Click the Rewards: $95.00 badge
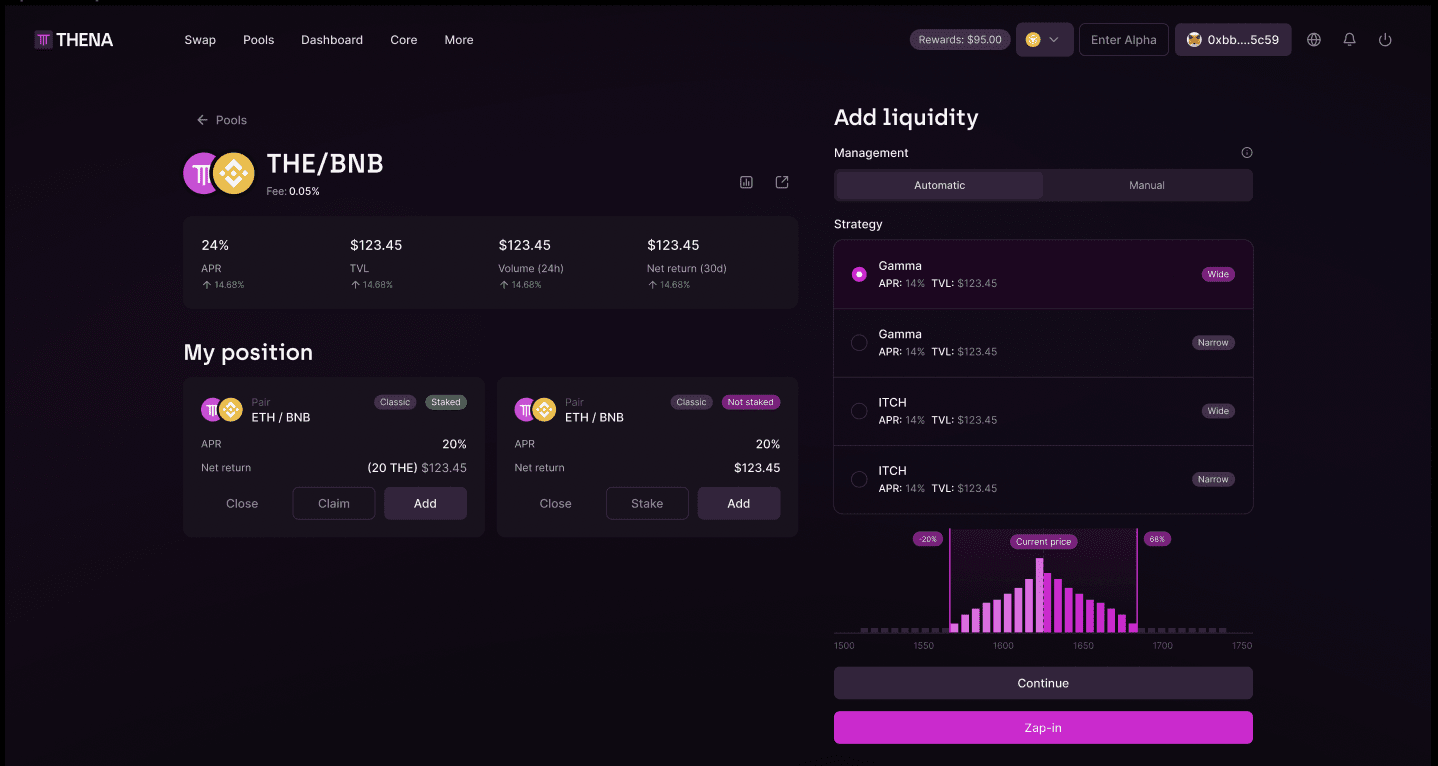 pyautogui.click(x=960, y=40)
